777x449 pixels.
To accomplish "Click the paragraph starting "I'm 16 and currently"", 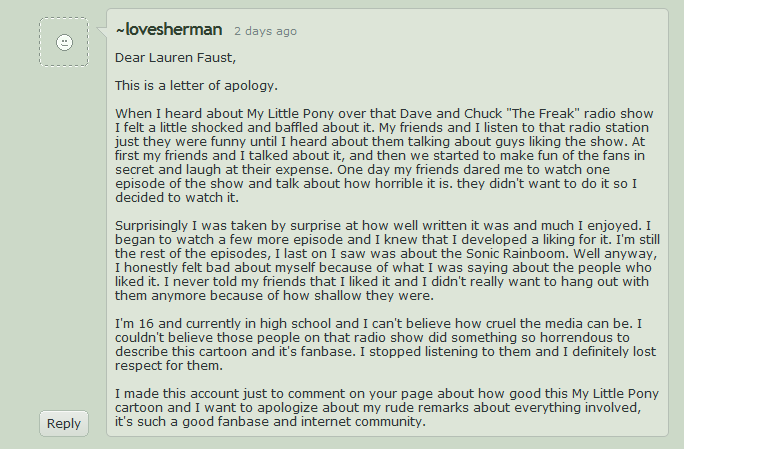I will click(386, 345).
